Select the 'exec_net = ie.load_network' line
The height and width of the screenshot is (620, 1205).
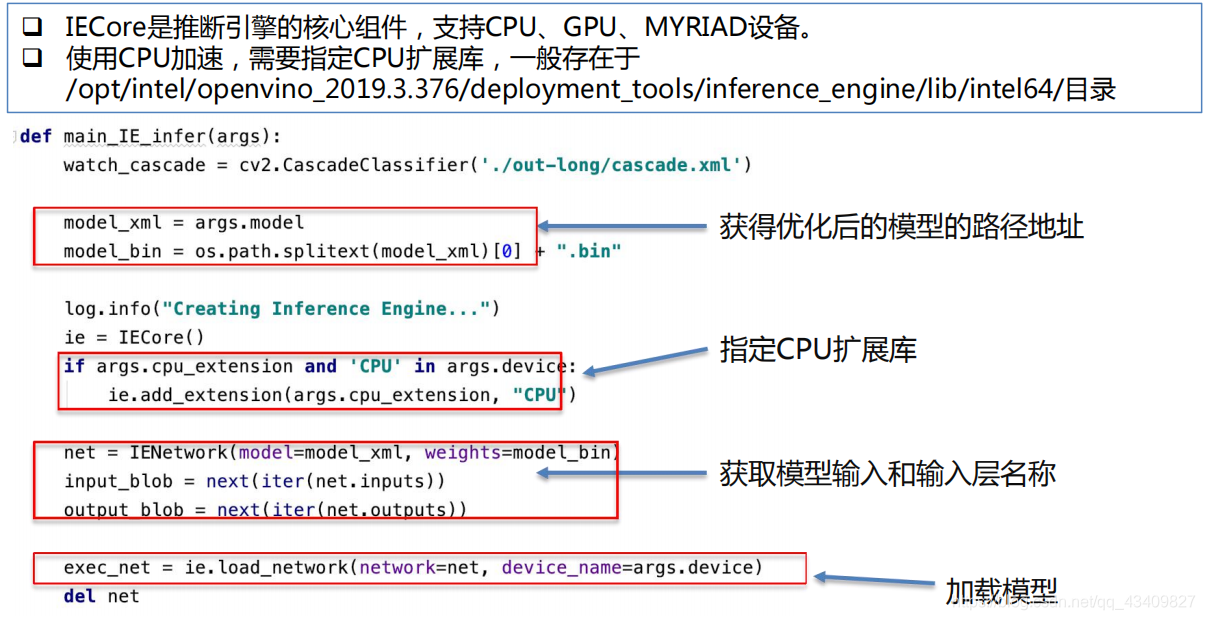tap(413, 568)
